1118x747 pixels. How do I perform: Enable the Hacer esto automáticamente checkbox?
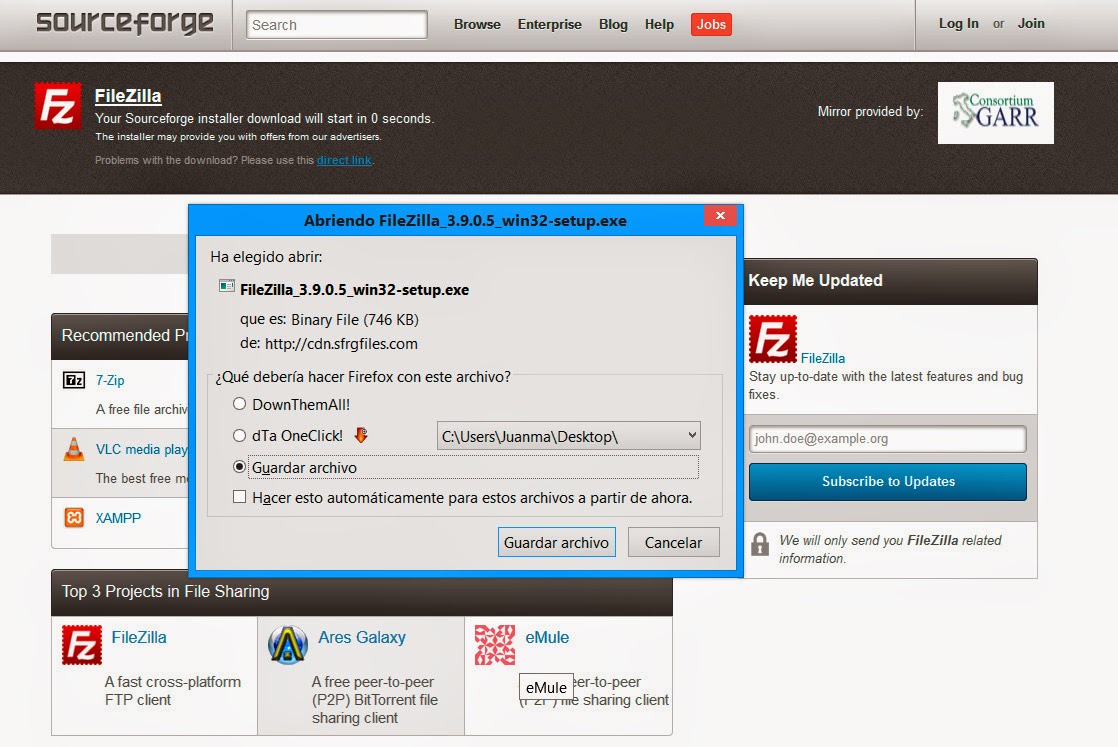pos(240,497)
